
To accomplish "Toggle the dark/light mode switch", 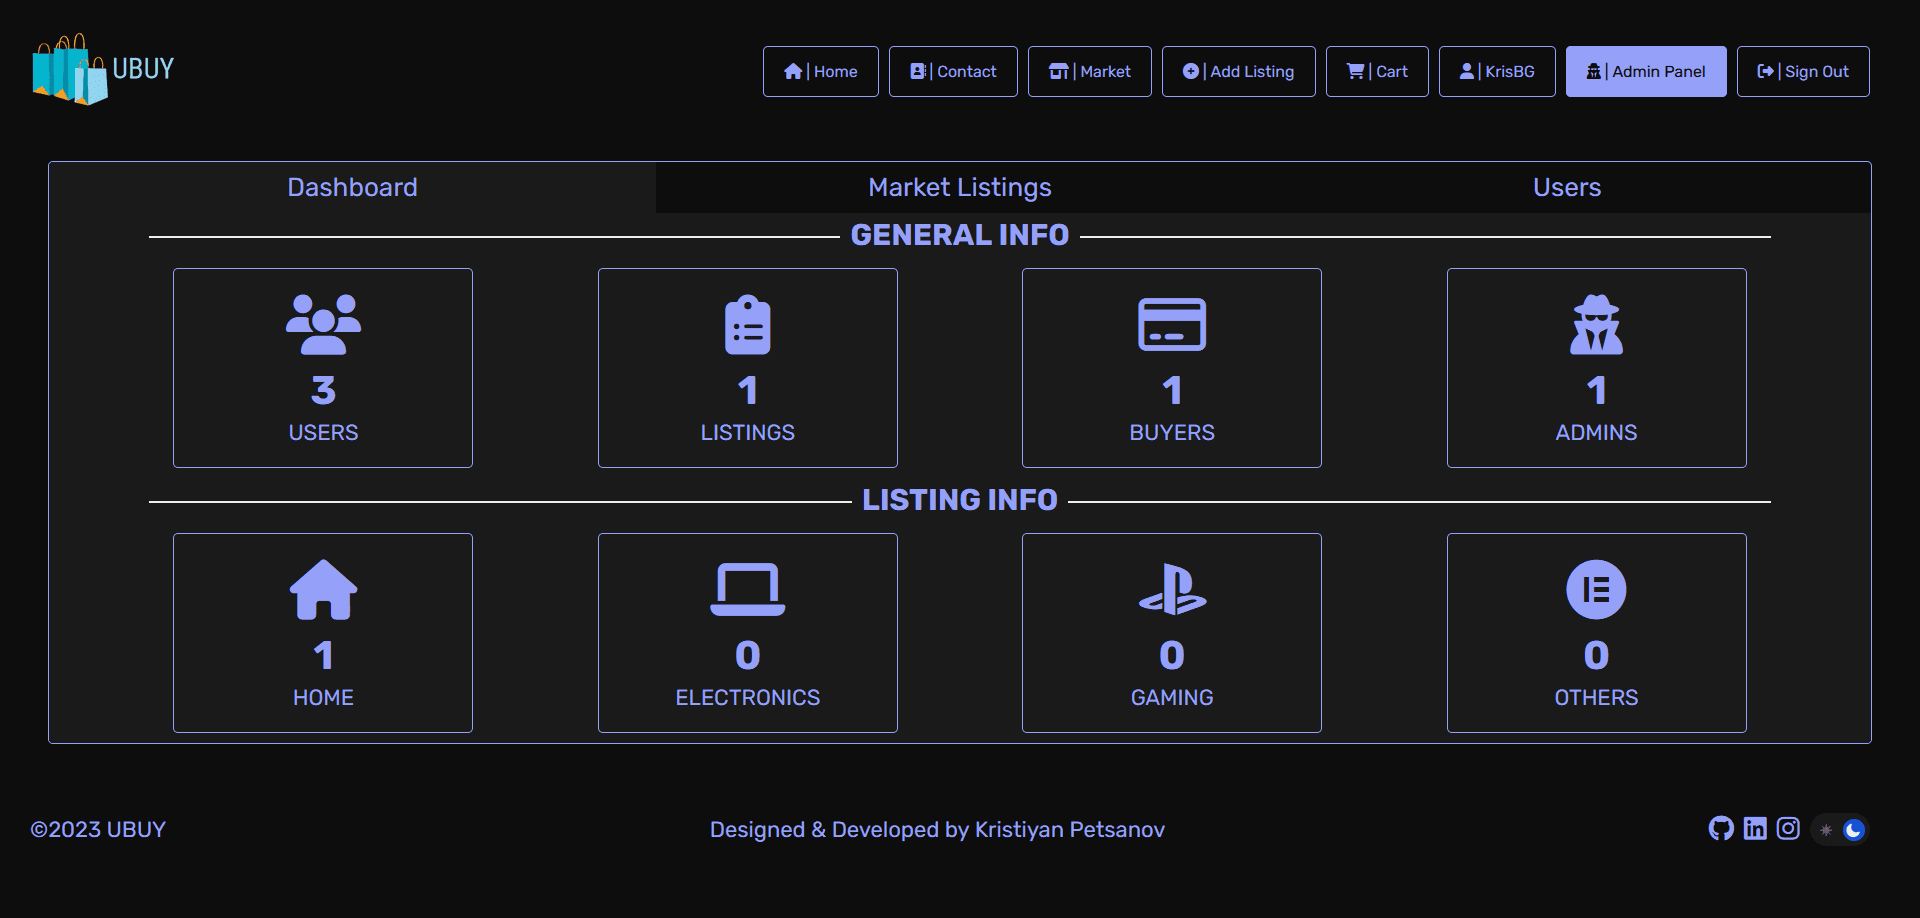I will pyautogui.click(x=1840, y=829).
